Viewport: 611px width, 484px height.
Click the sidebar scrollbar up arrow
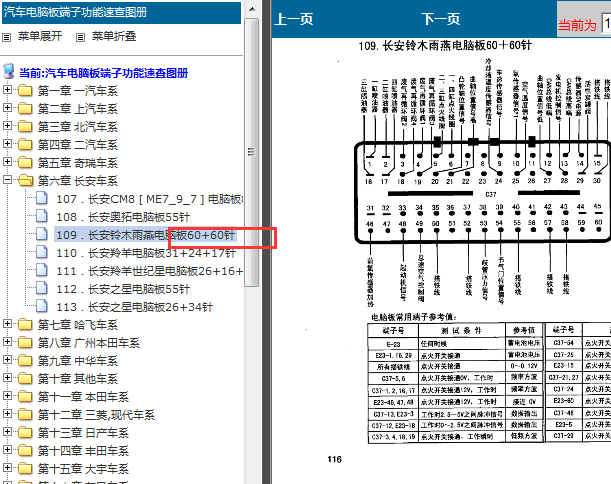point(252,9)
